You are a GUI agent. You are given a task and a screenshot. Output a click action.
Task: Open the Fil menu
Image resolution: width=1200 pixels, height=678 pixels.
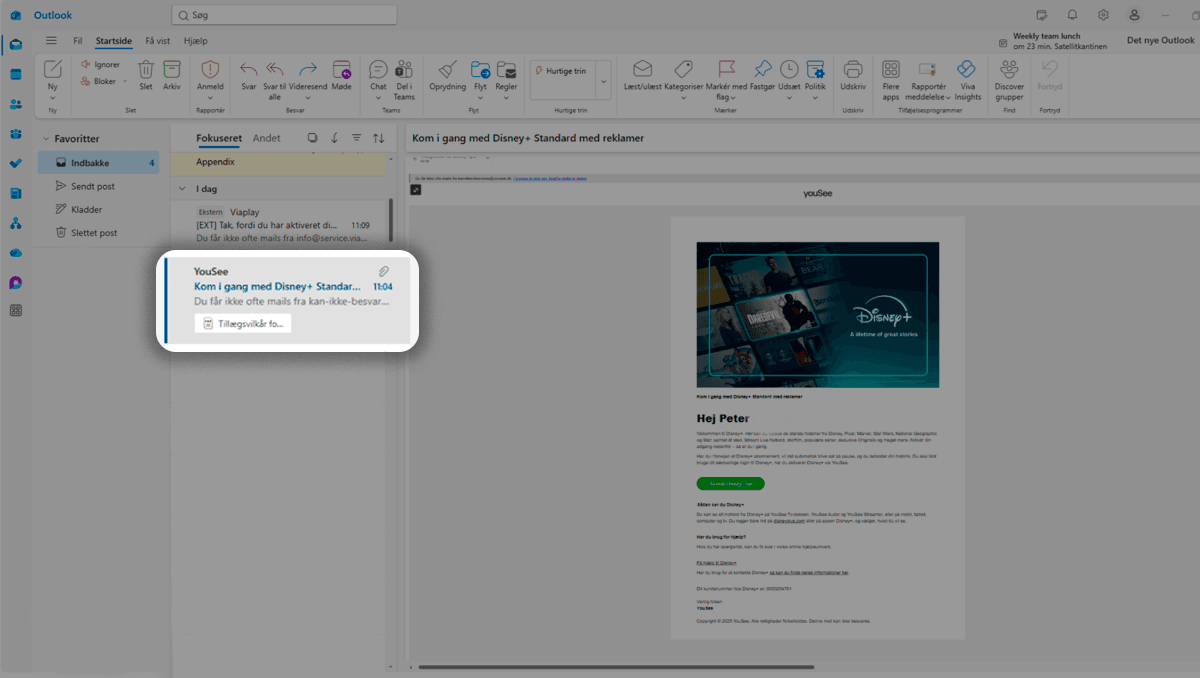77,41
